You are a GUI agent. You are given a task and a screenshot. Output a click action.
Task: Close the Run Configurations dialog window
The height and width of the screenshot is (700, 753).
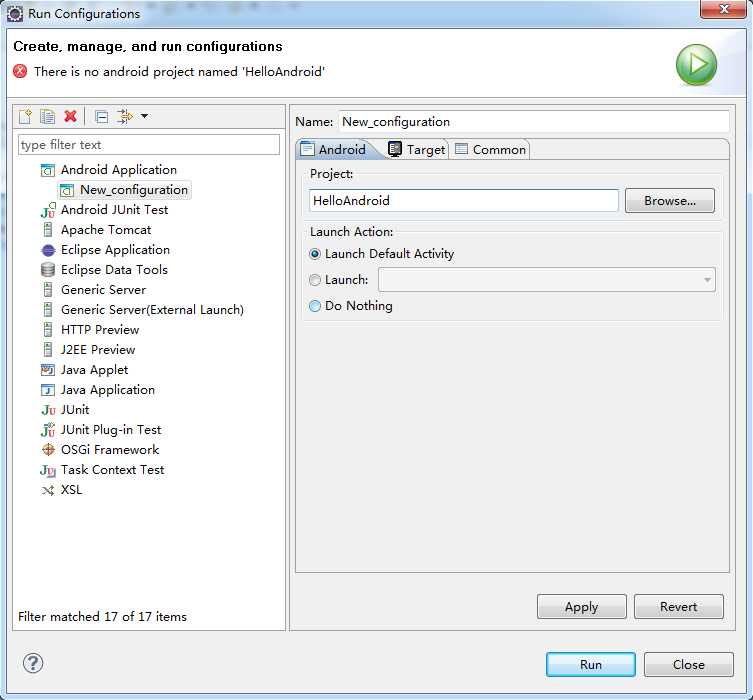point(723,9)
